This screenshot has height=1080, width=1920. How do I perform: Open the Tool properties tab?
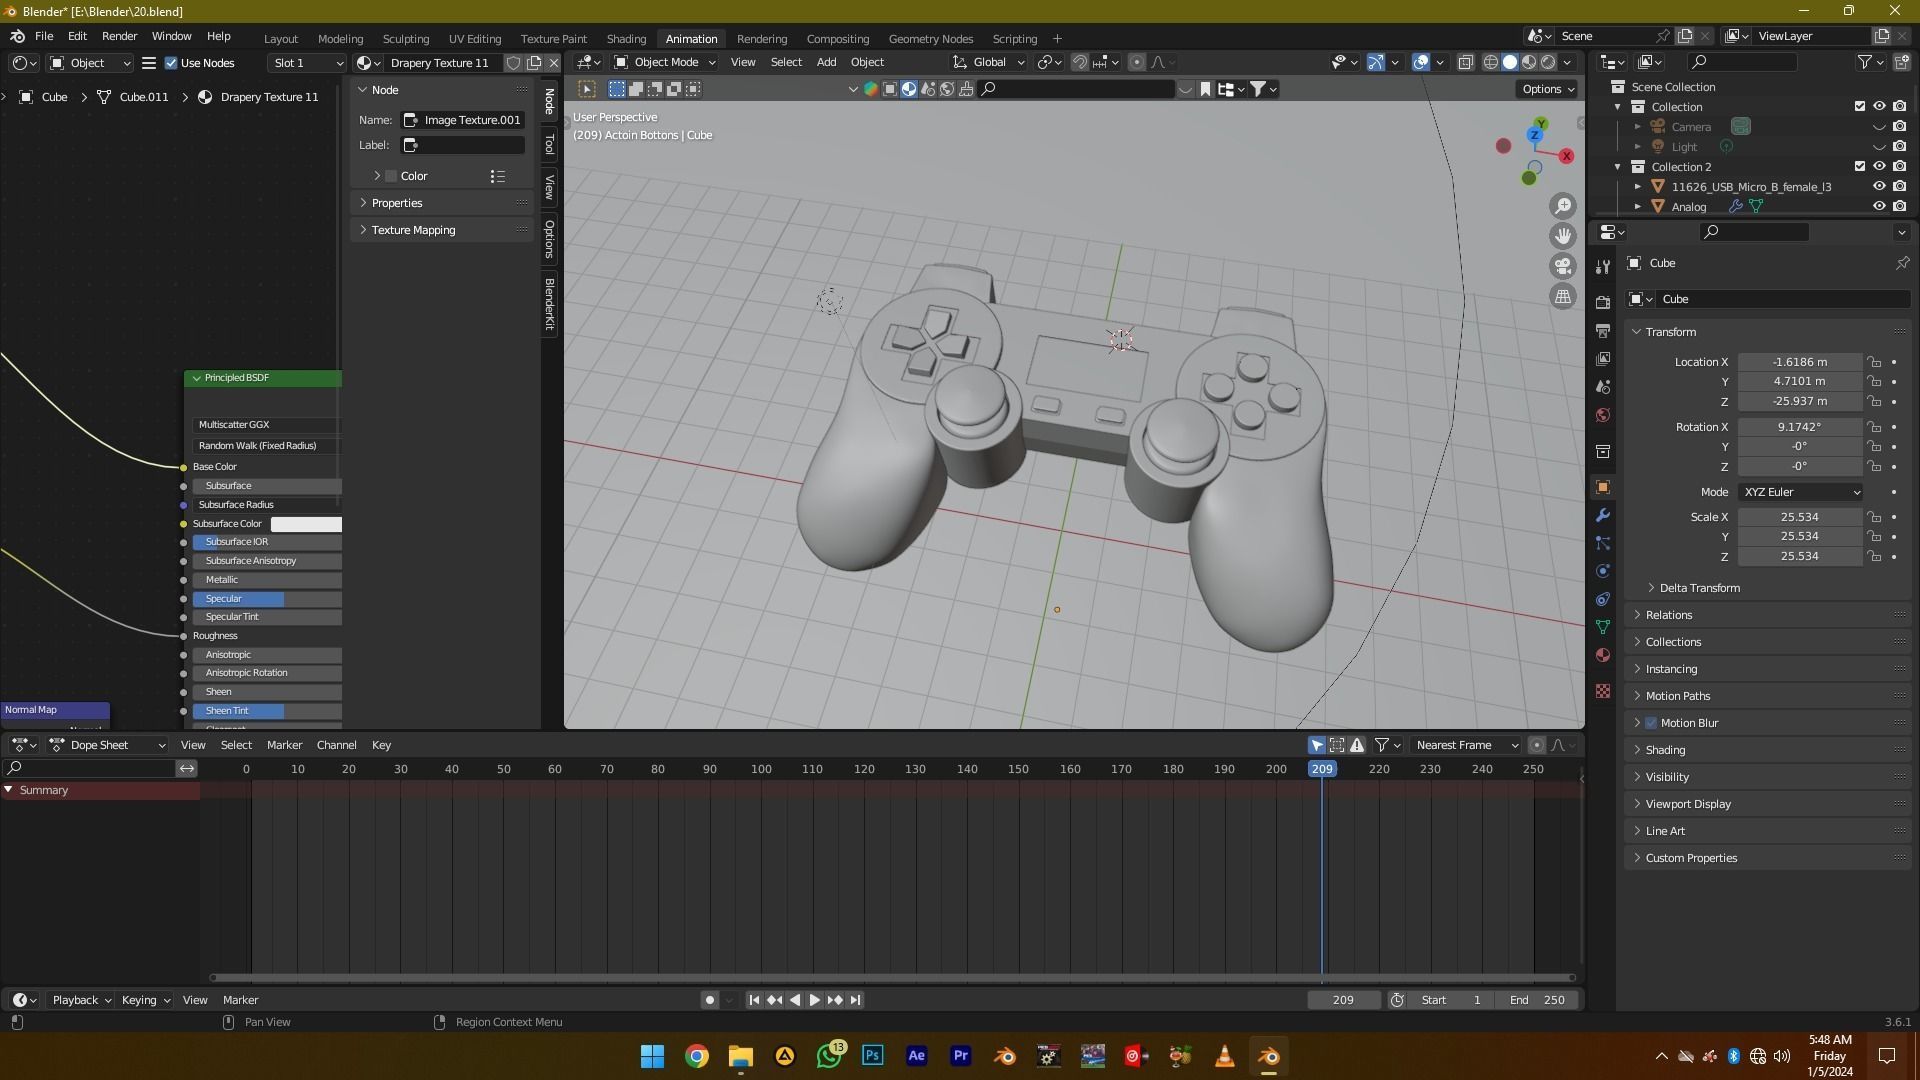1603,267
